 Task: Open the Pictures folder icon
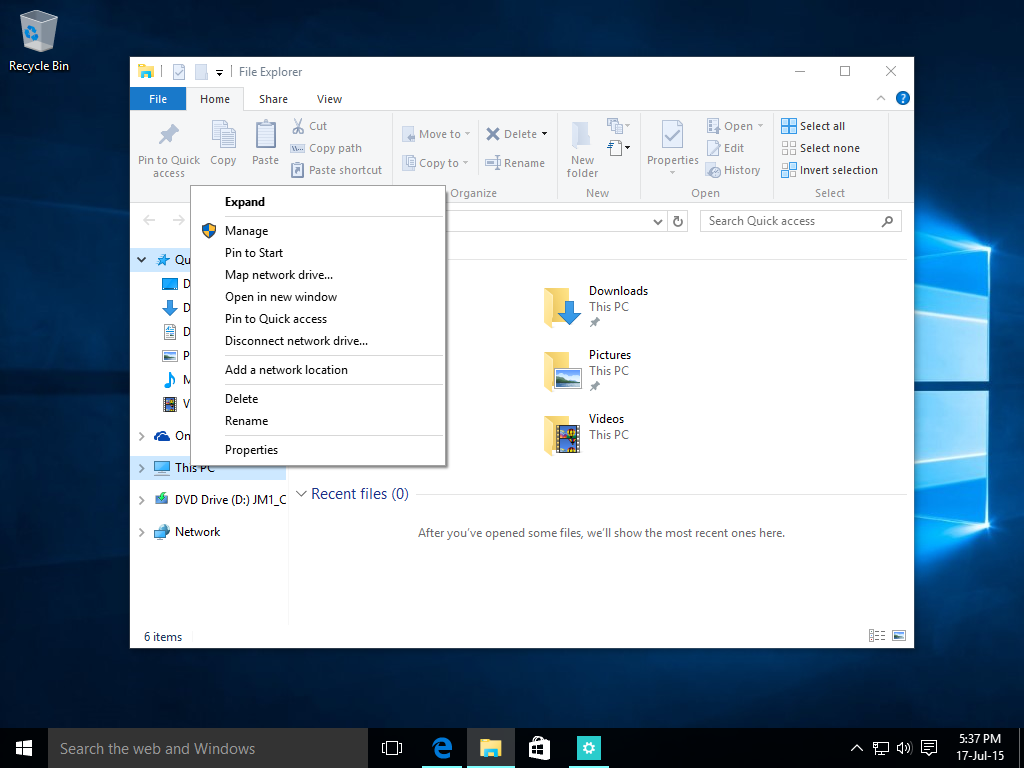click(x=562, y=370)
